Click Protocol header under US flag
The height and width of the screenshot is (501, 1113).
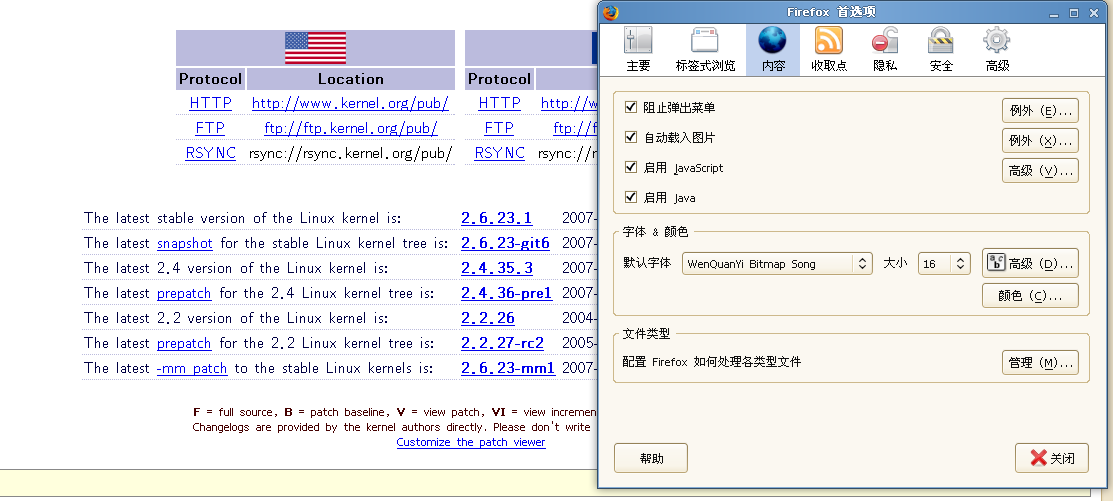point(210,79)
